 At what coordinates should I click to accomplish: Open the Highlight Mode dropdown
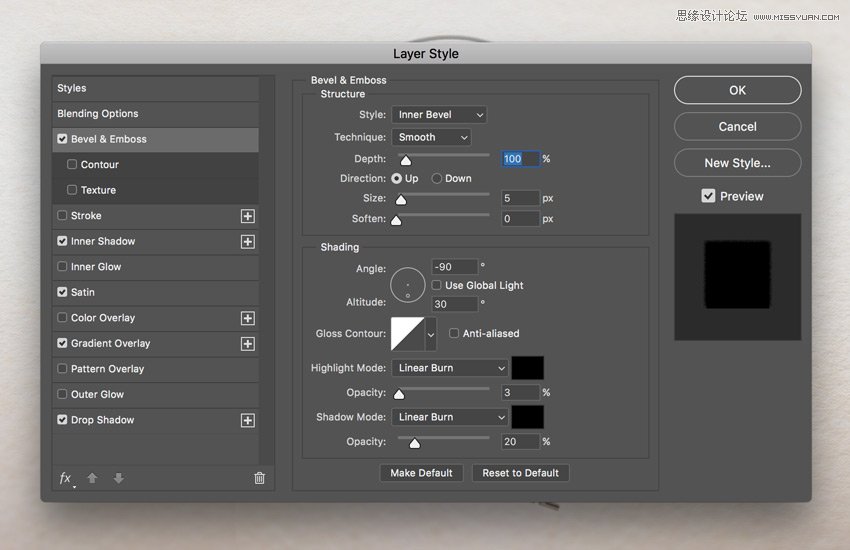coord(450,368)
